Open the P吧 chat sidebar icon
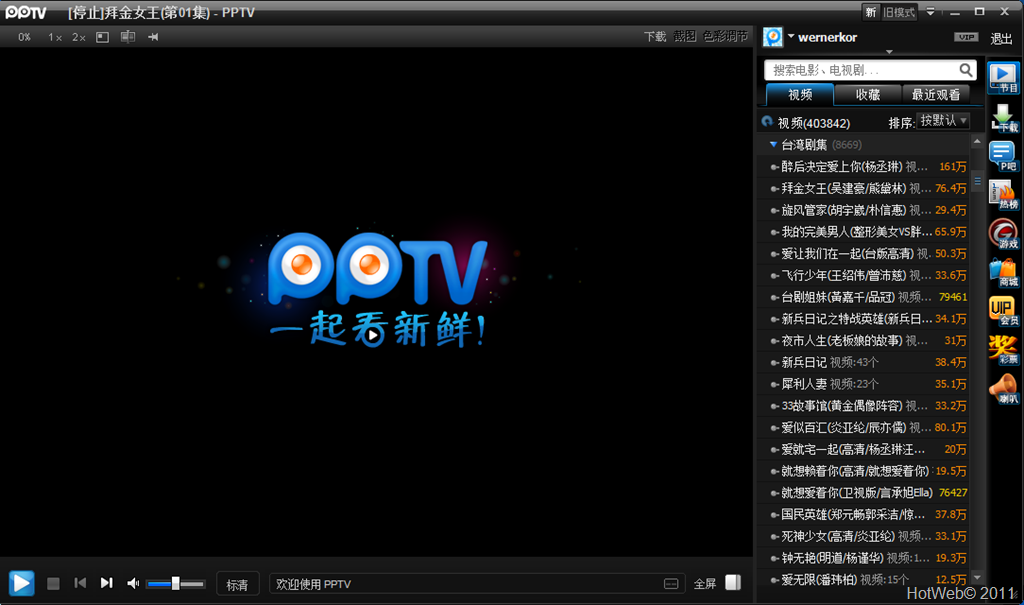Viewport: 1024px width, 605px height. tap(1004, 157)
